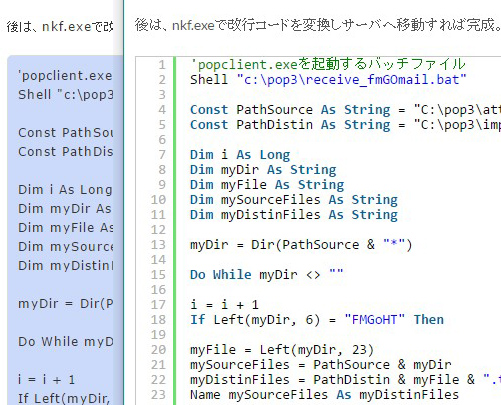
Task: Click 'Shell "c:\pop3' in the blue code block
Action: [x=66, y=95]
